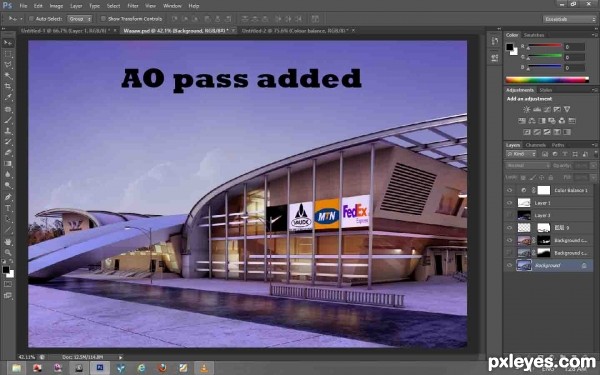Open VLC from the Windows taskbar
Image resolution: width=600 pixels, height=375 pixels.
click(x=203, y=368)
